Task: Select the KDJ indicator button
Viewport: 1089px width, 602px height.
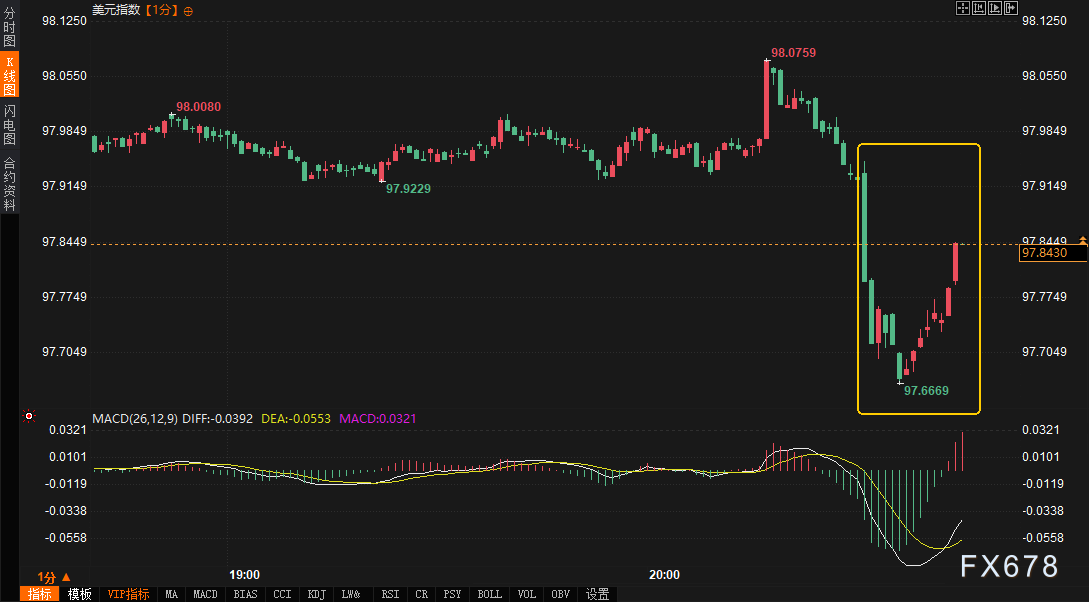Action: click(317, 594)
